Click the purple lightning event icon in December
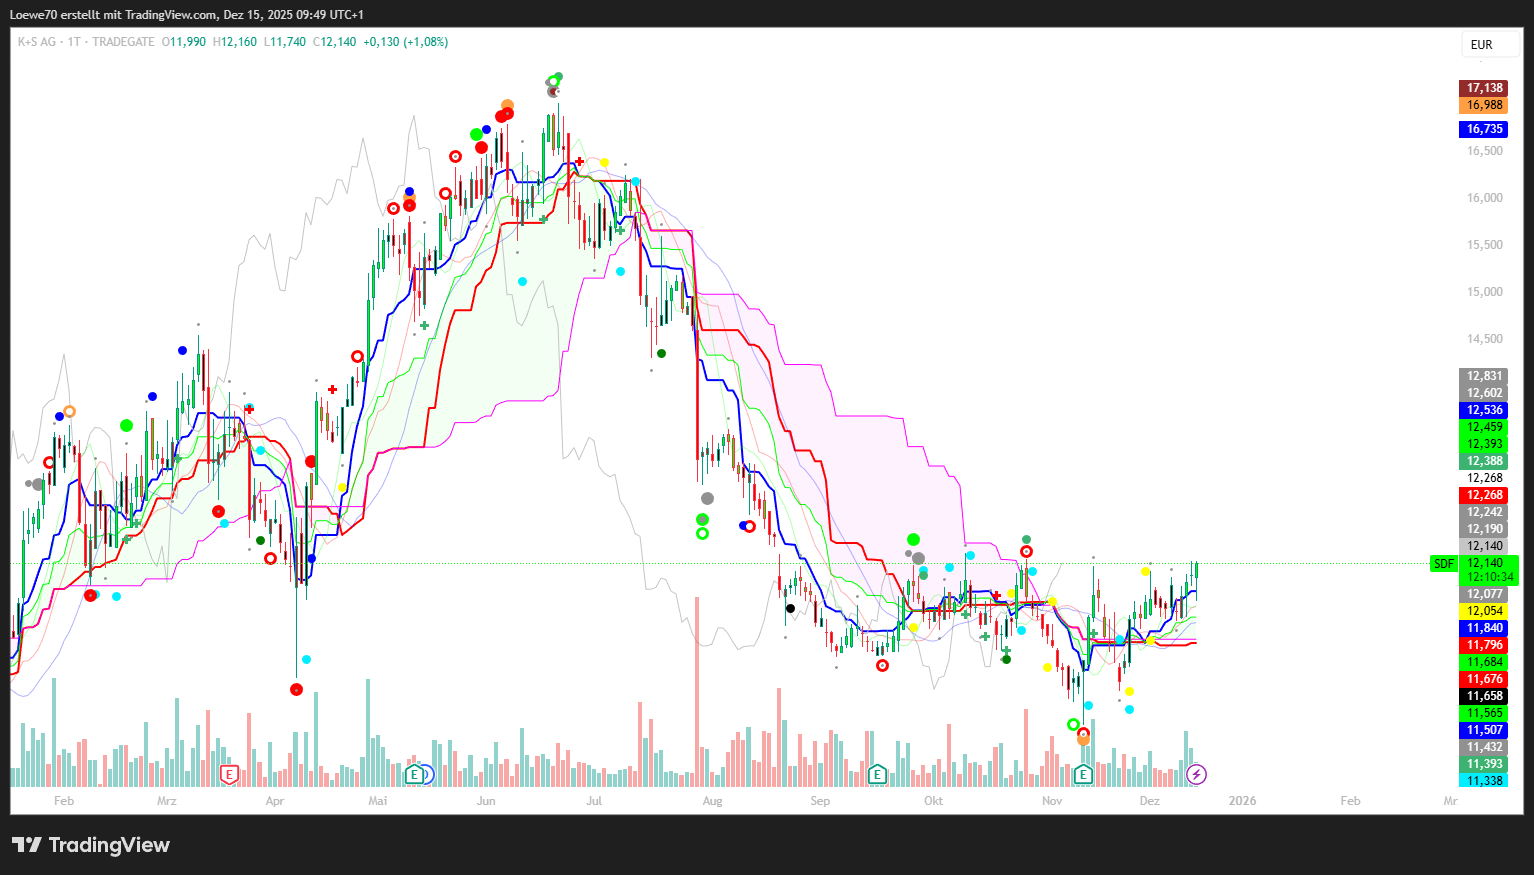This screenshot has width=1534, height=875. pyautogui.click(x=1196, y=774)
